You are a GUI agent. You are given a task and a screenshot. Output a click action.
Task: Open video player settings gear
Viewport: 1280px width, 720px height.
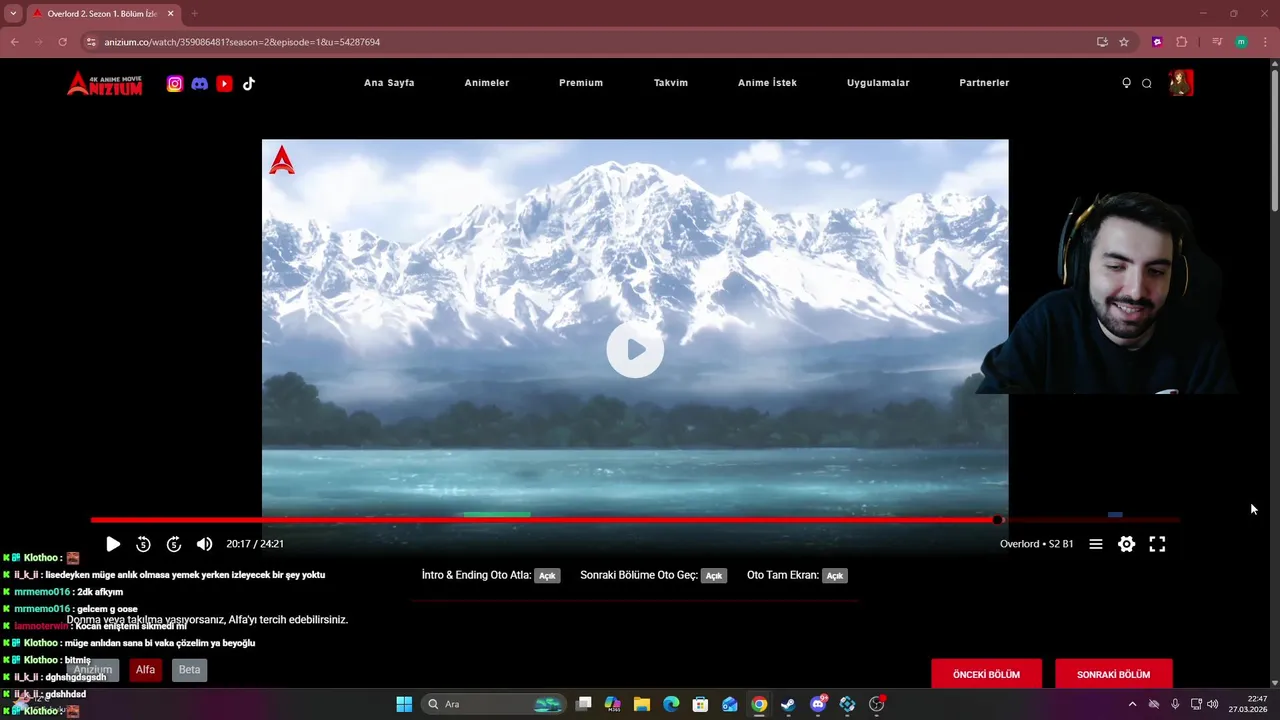[1127, 544]
